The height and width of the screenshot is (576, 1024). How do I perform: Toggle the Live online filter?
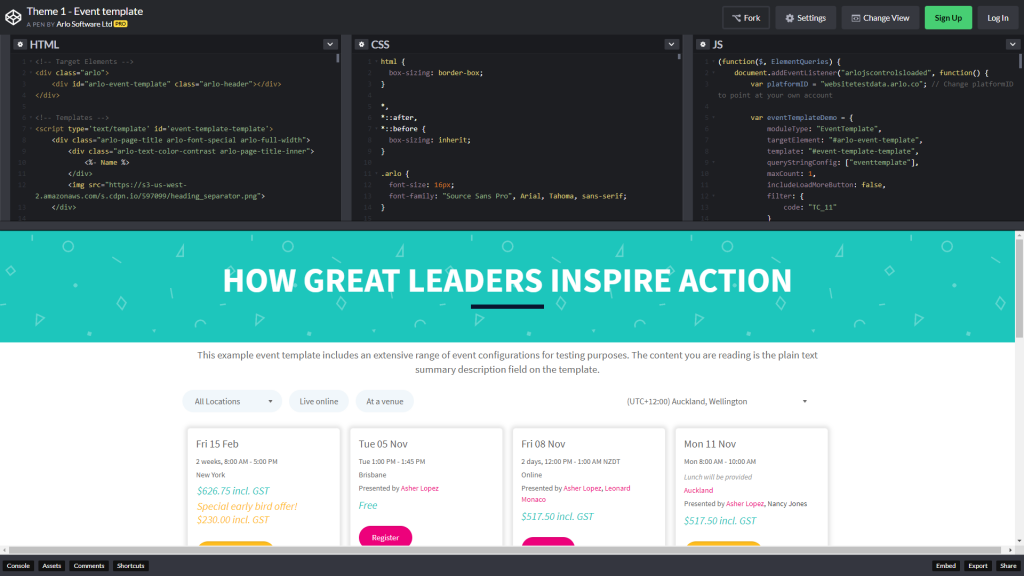click(x=319, y=401)
